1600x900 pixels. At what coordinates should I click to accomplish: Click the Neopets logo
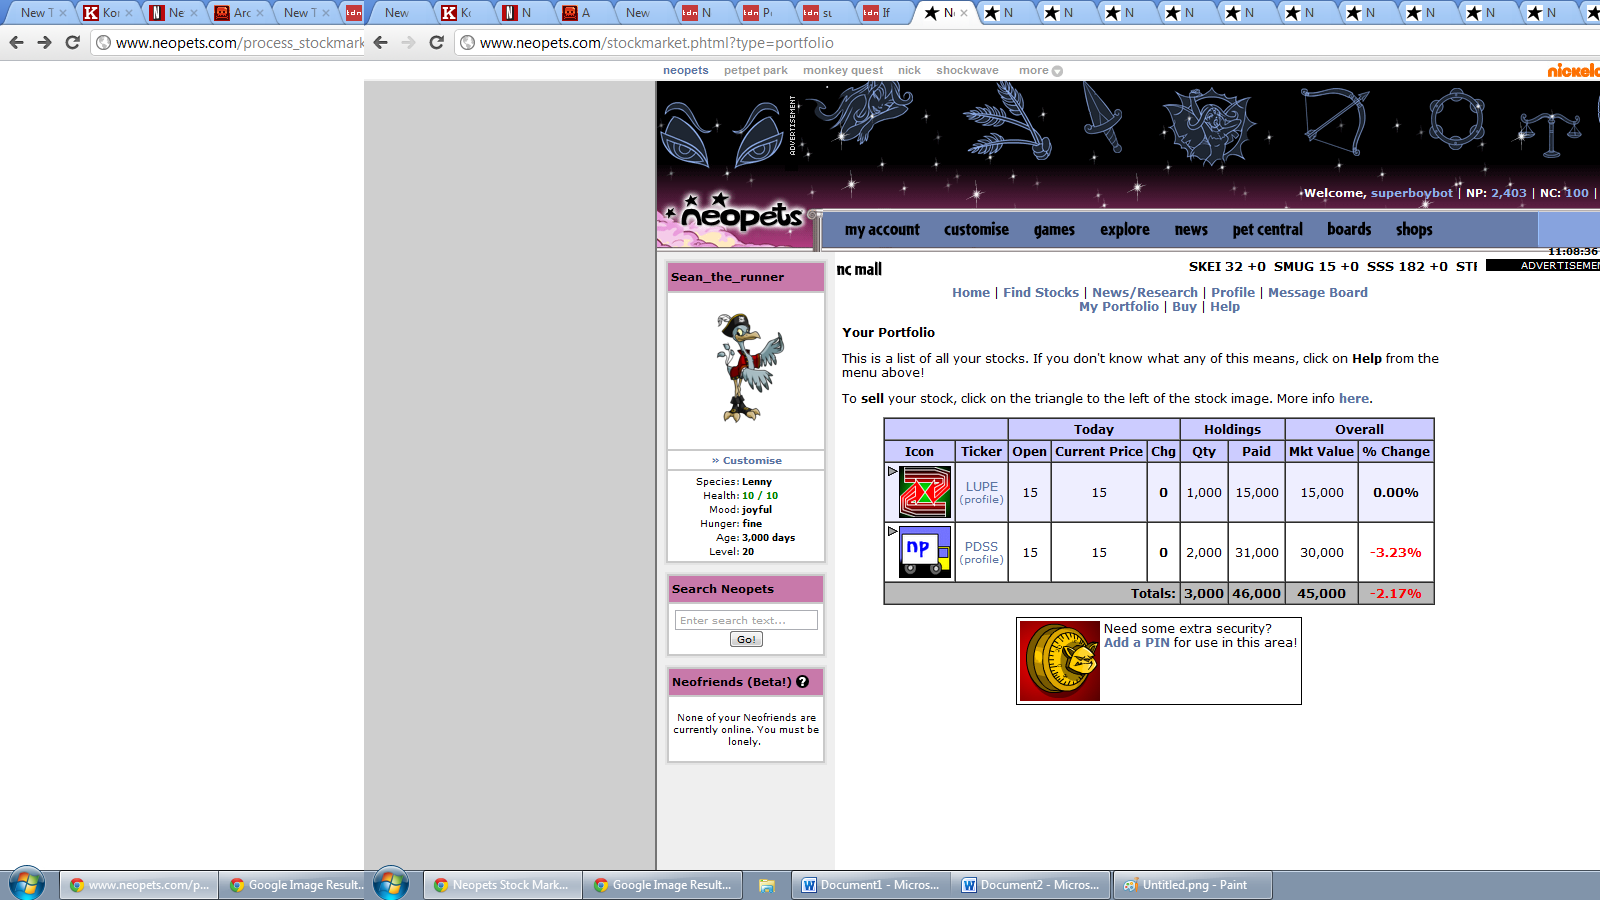tap(740, 214)
